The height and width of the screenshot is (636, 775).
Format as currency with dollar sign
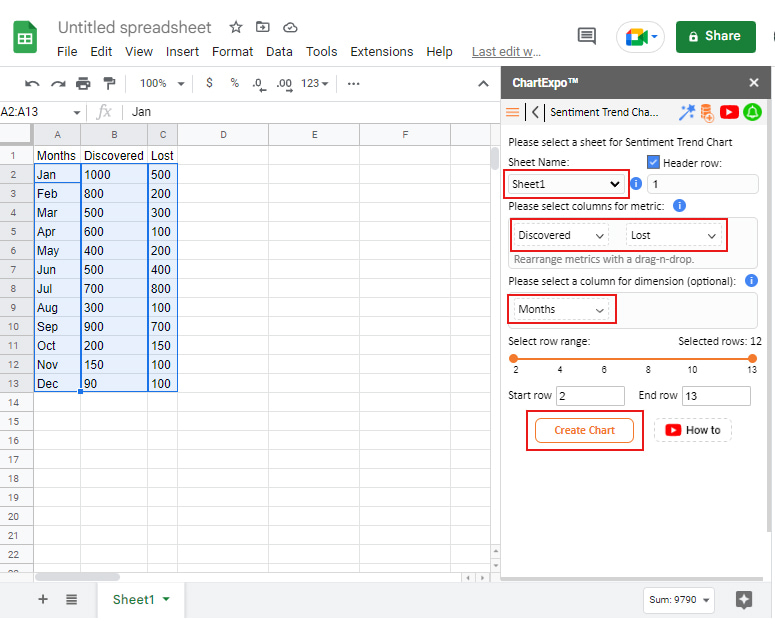(210, 83)
